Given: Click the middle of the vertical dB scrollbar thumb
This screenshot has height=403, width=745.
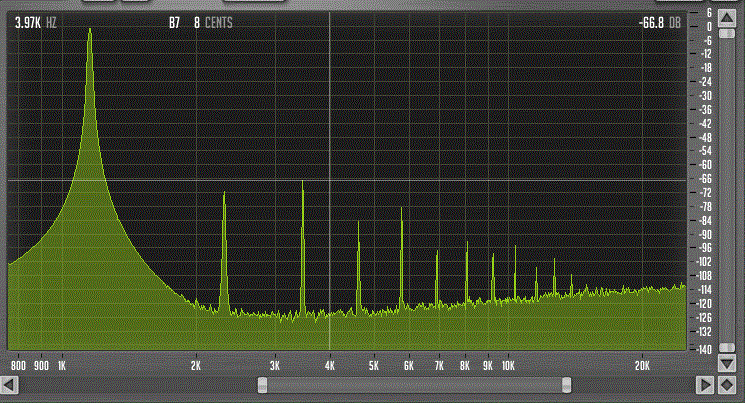Looking at the screenshot, I should click(x=727, y=191).
